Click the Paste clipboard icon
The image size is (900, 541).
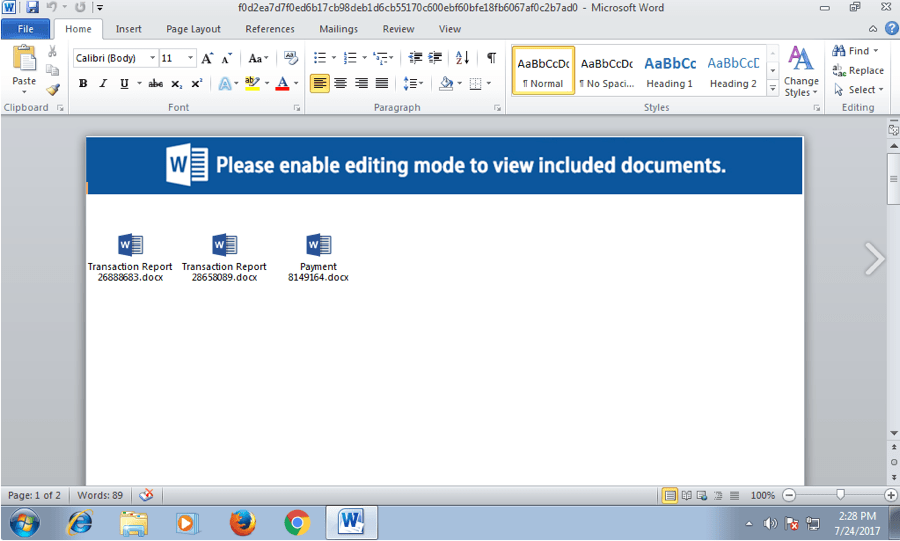click(24, 58)
